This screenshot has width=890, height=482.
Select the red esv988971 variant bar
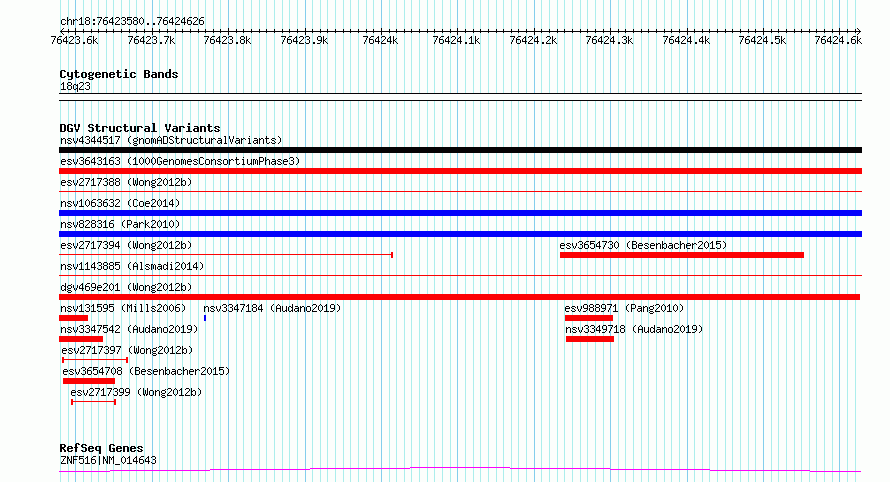coord(589,318)
